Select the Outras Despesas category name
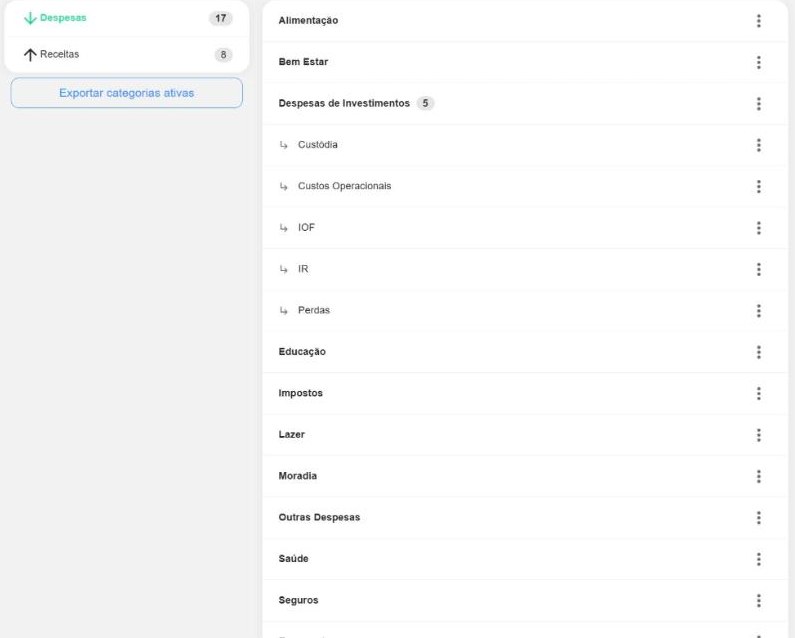The width and height of the screenshot is (795, 638). [319, 517]
